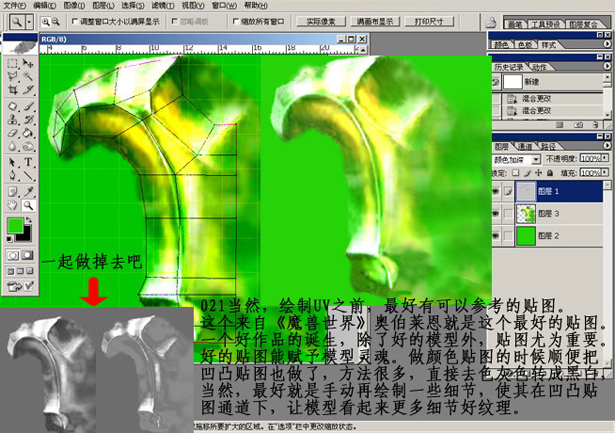Open the History panel flyout menu arrow
615x433 pixels.
(x=607, y=66)
